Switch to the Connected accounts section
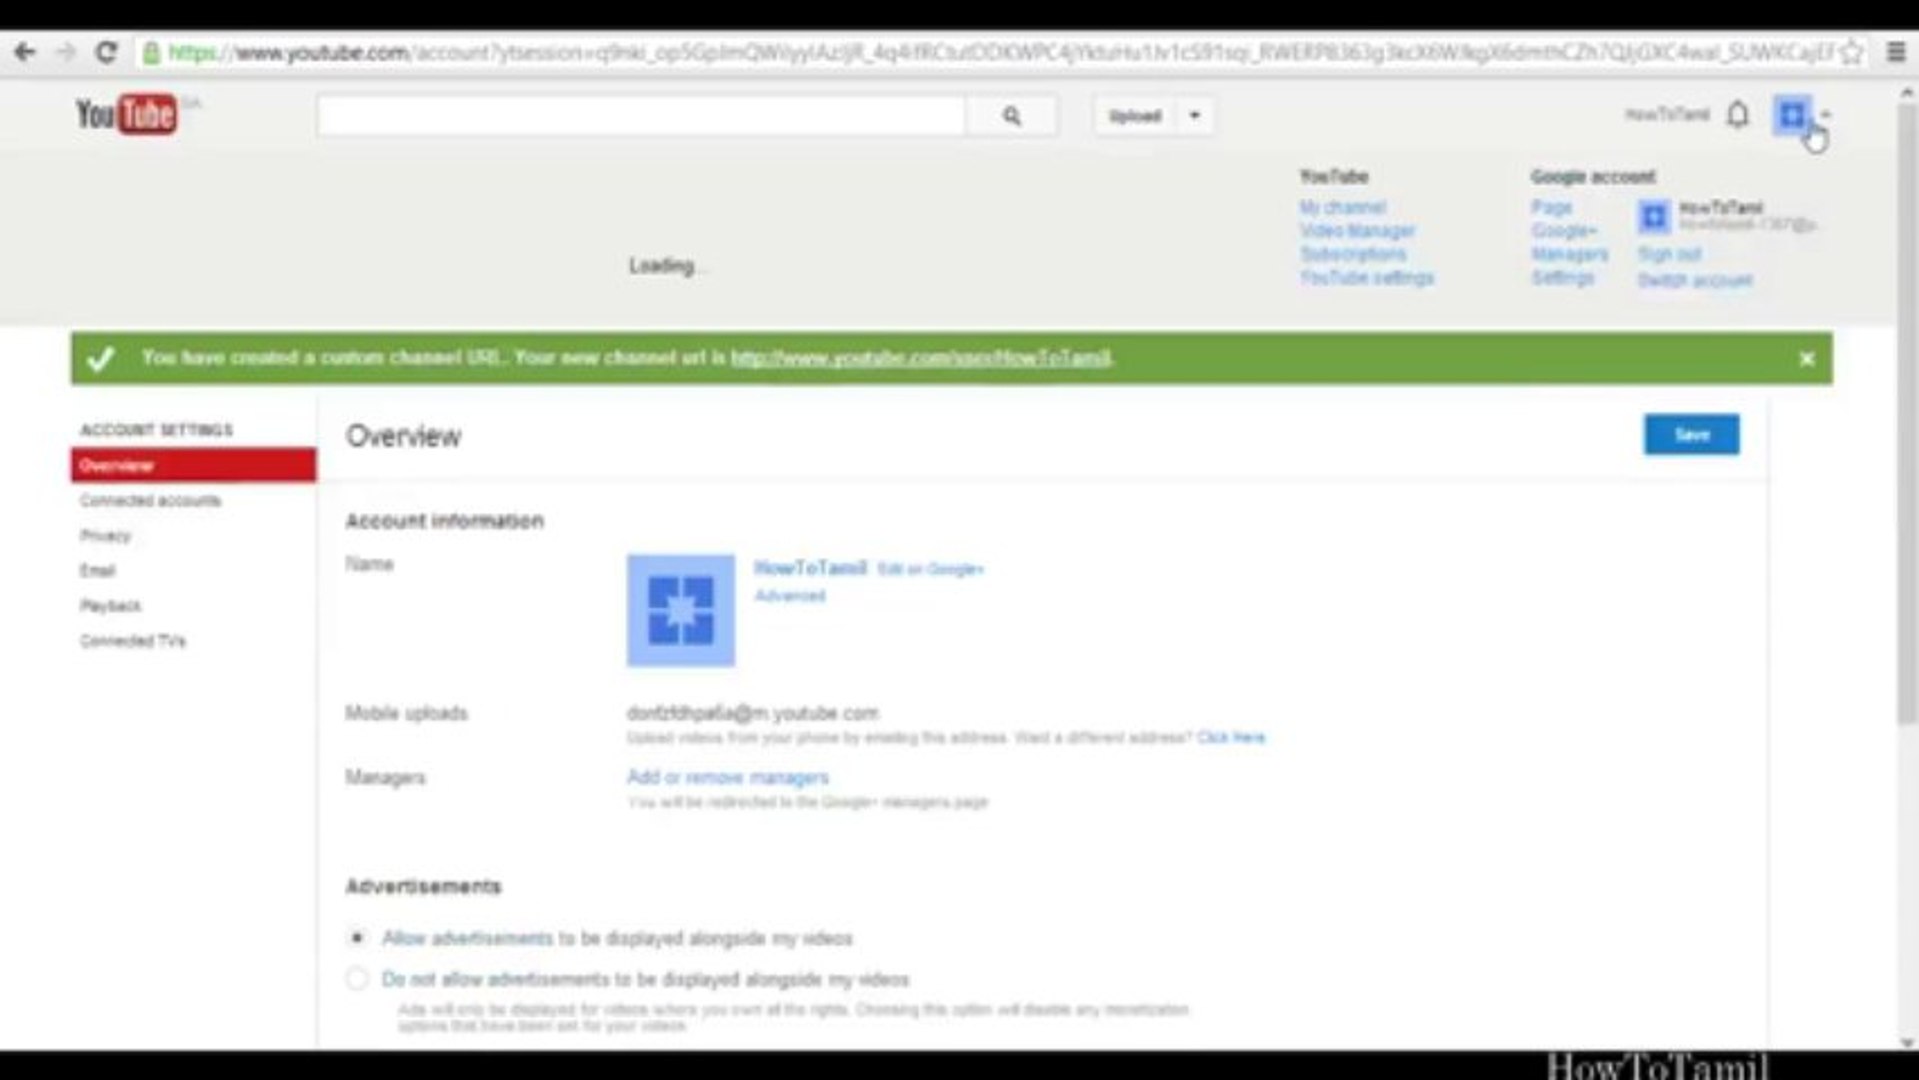The height and width of the screenshot is (1080, 1919). 150,500
